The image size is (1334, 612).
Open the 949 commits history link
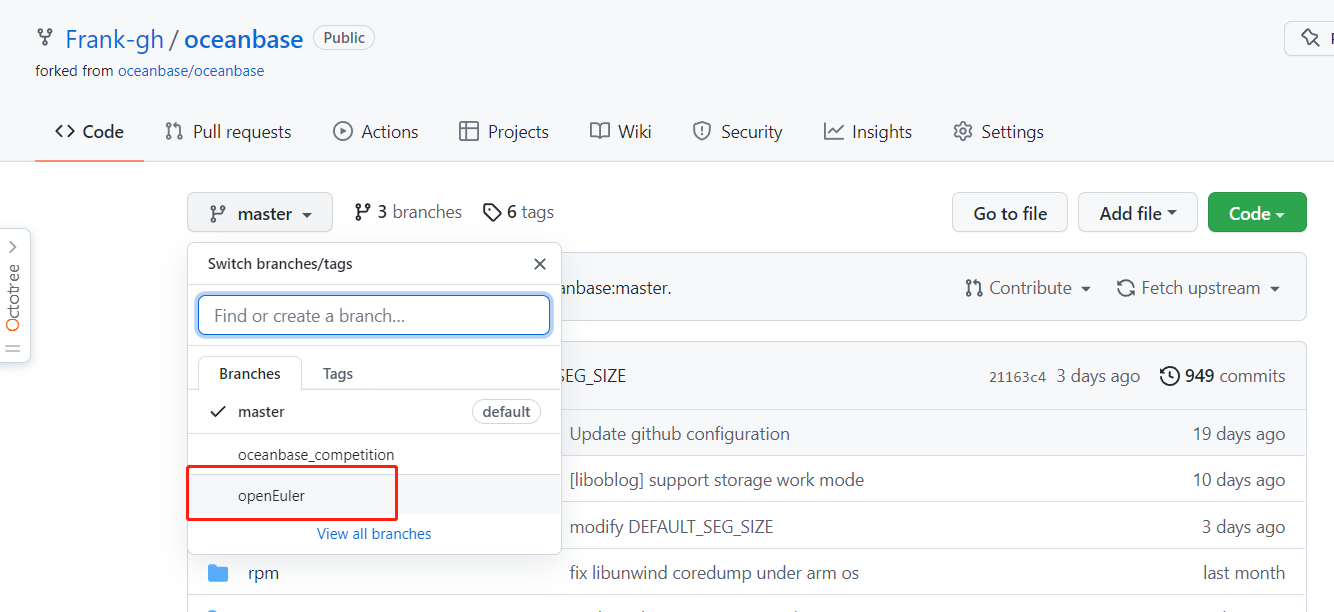[x=1222, y=376]
